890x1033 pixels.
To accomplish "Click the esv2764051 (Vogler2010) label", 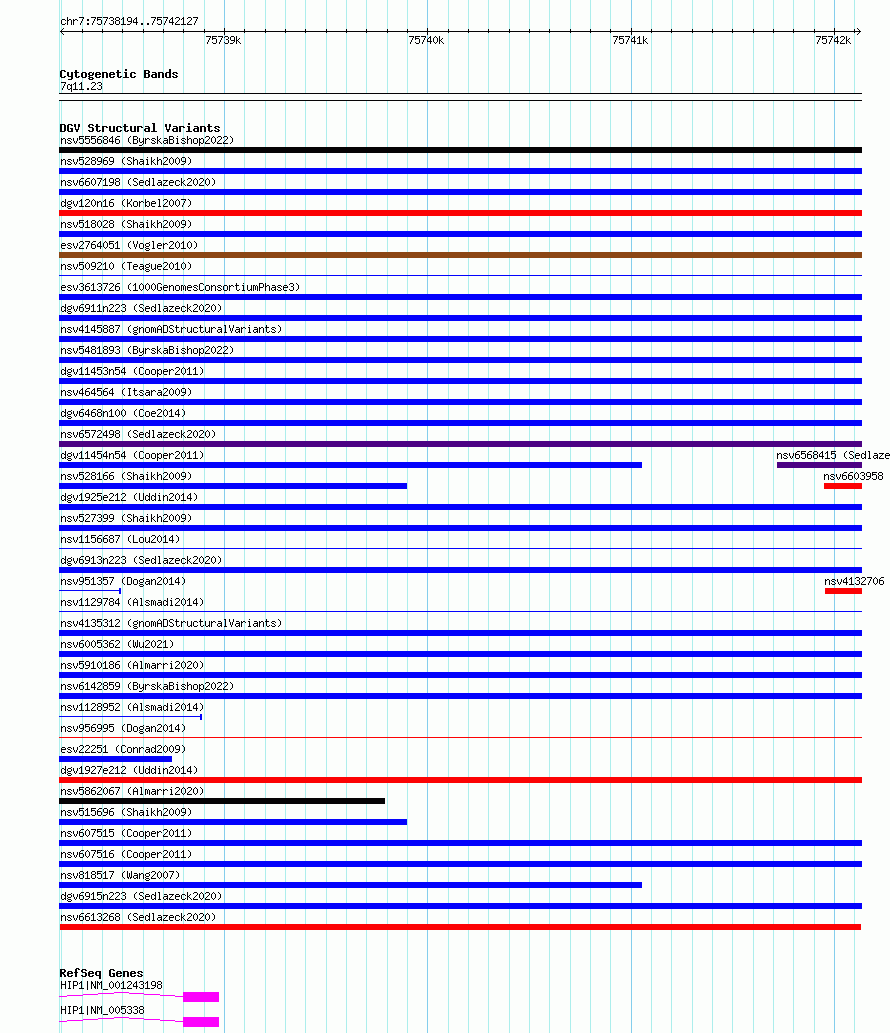I will (x=129, y=246).
